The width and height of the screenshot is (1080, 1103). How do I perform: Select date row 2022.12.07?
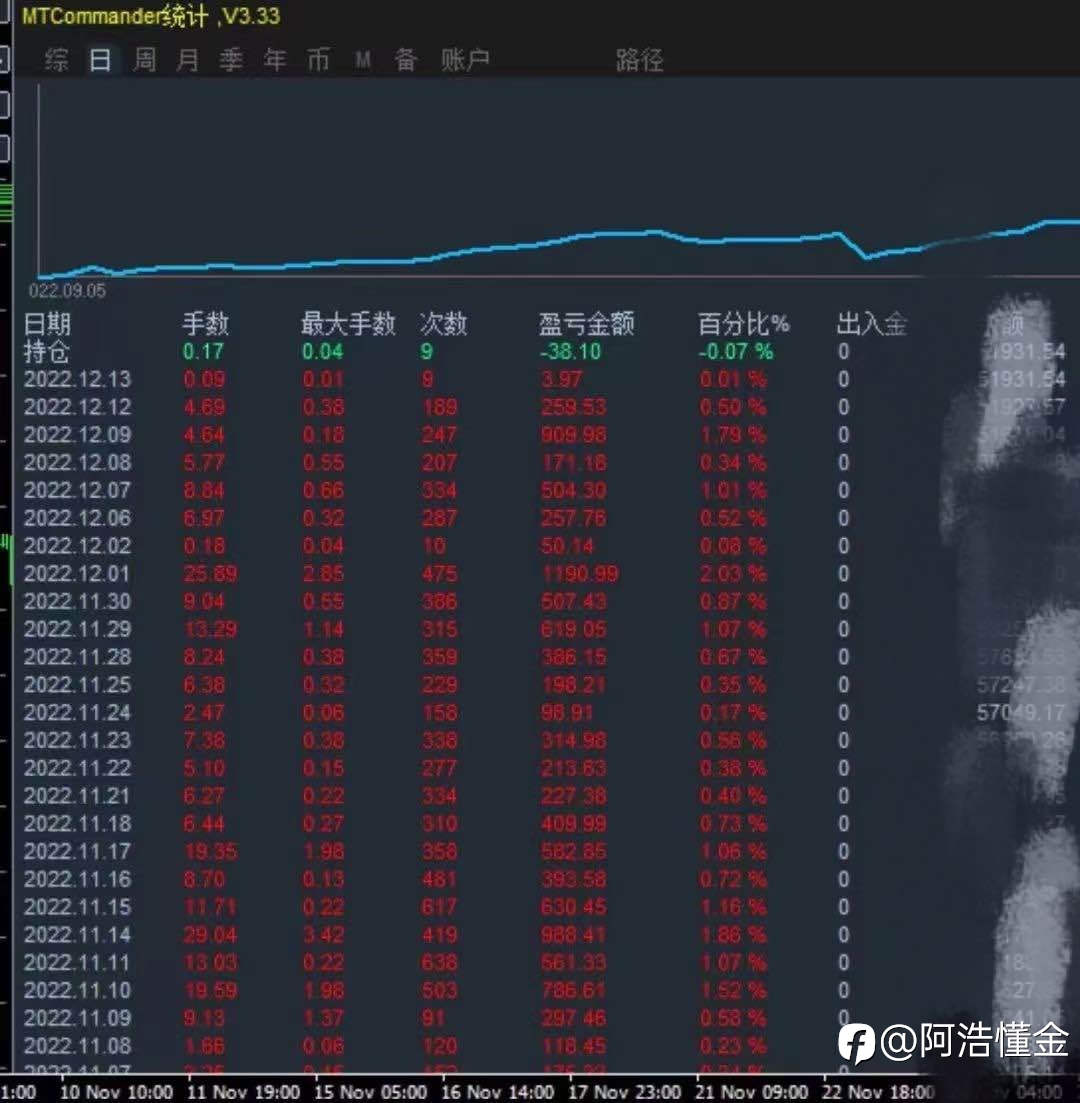point(77,490)
